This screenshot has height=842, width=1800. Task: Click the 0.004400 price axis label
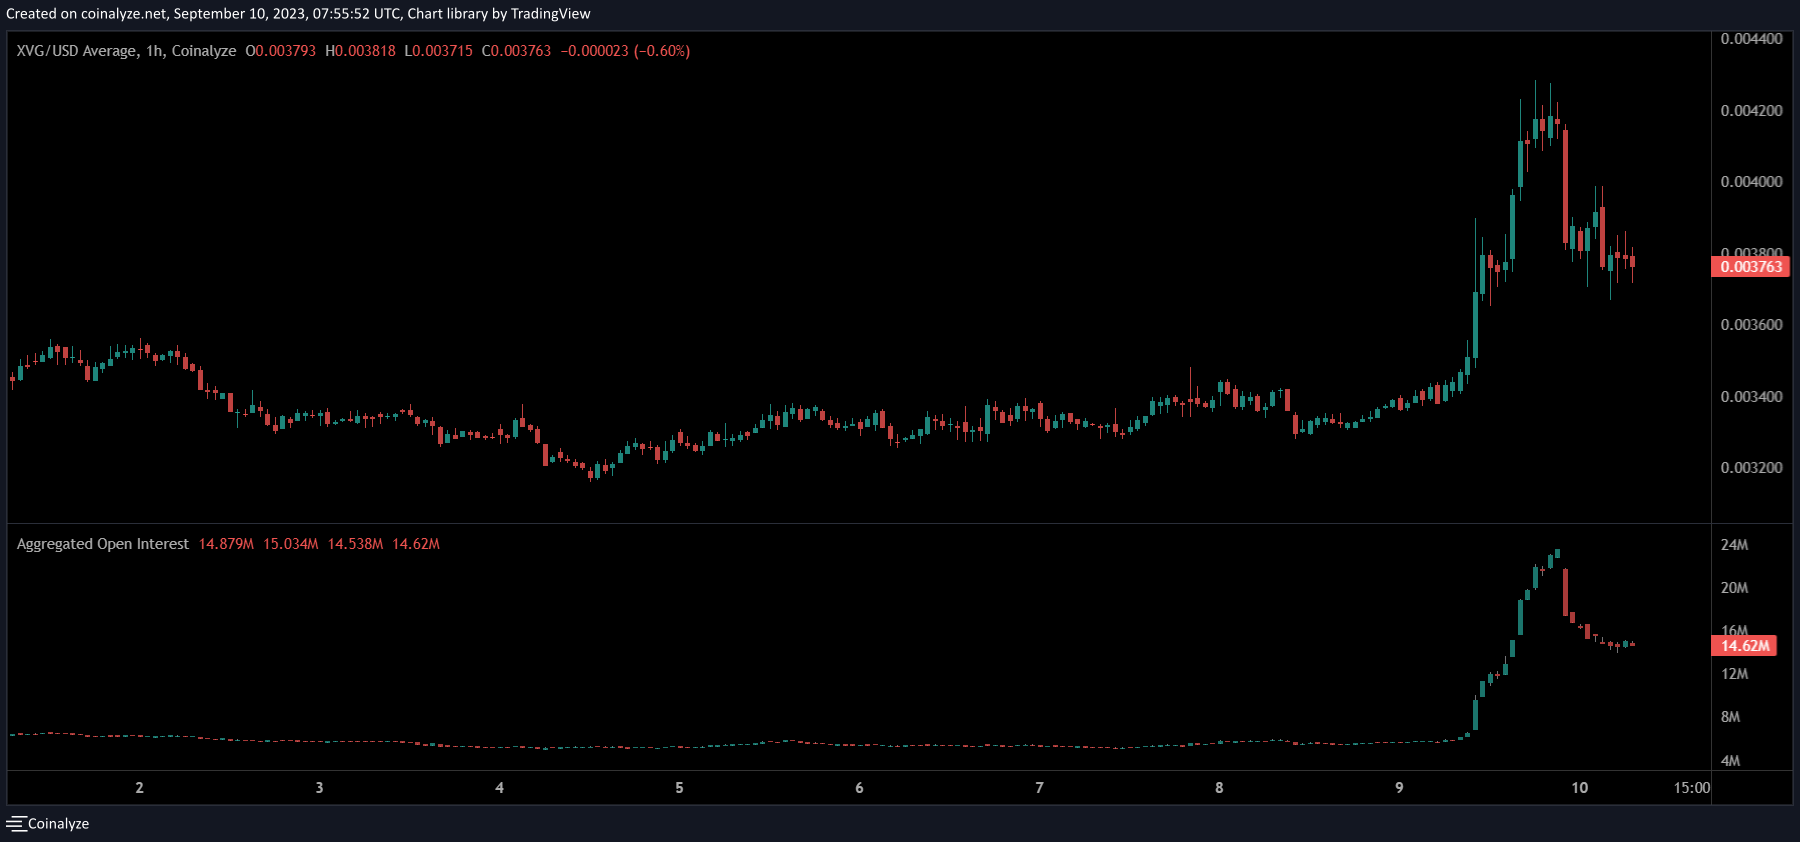click(x=1751, y=39)
